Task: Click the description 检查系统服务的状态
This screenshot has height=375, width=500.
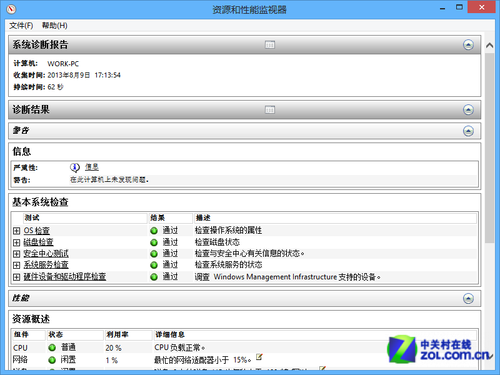Action: click(x=228, y=265)
